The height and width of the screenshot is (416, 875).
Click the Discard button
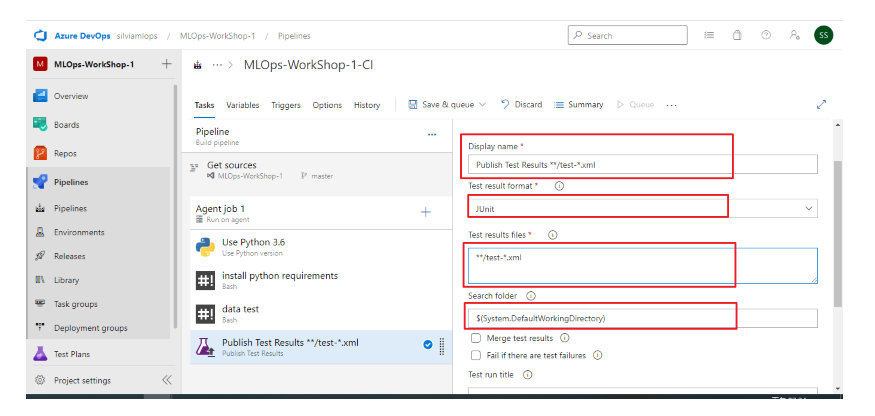[x=521, y=104]
